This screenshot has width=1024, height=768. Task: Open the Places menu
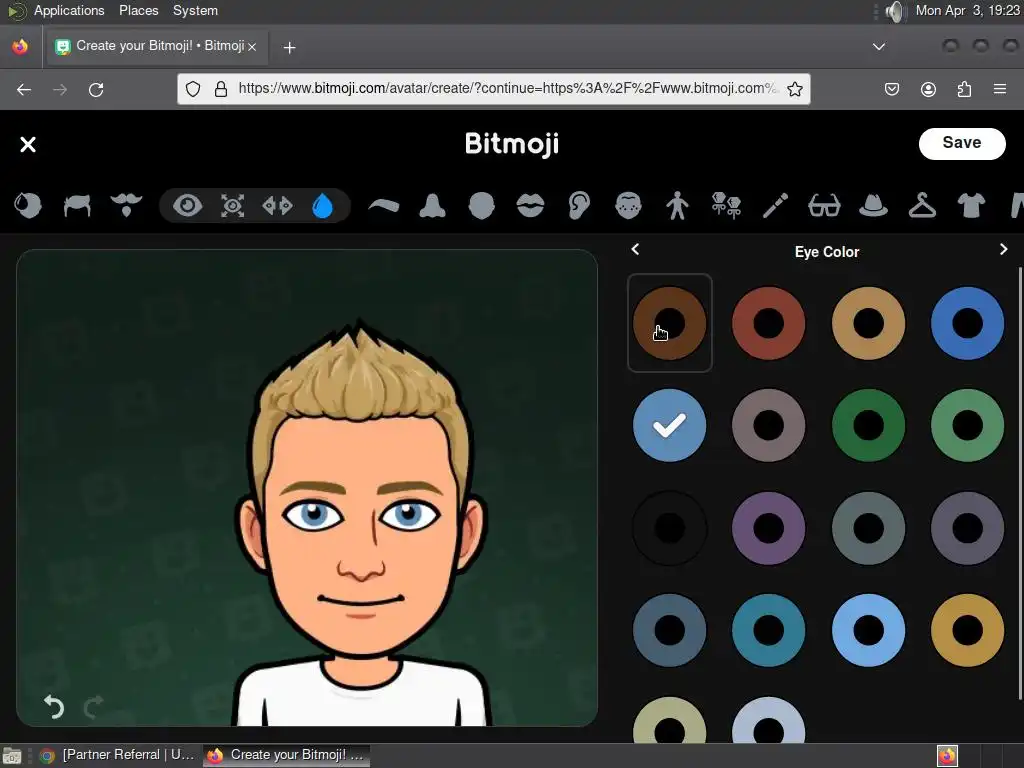[x=138, y=10]
